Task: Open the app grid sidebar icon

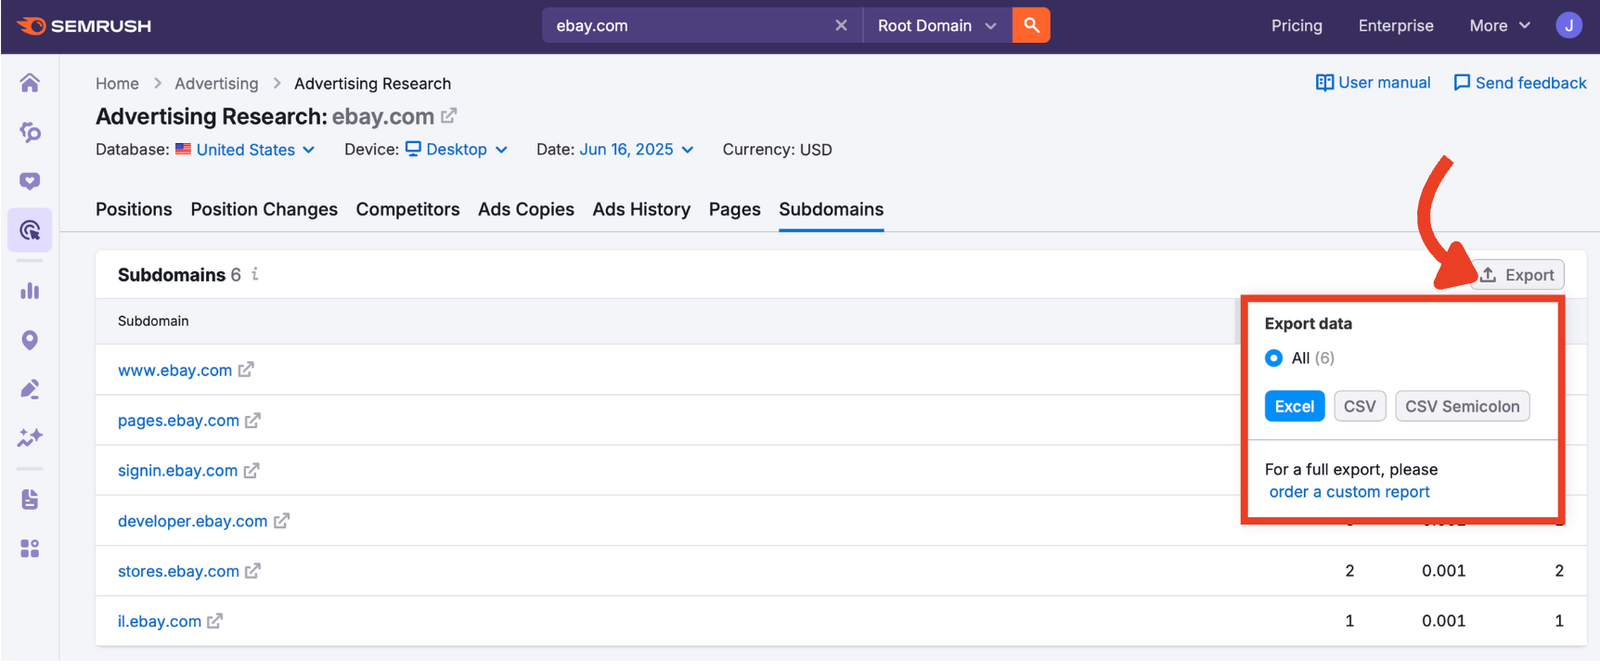Action: (30, 548)
